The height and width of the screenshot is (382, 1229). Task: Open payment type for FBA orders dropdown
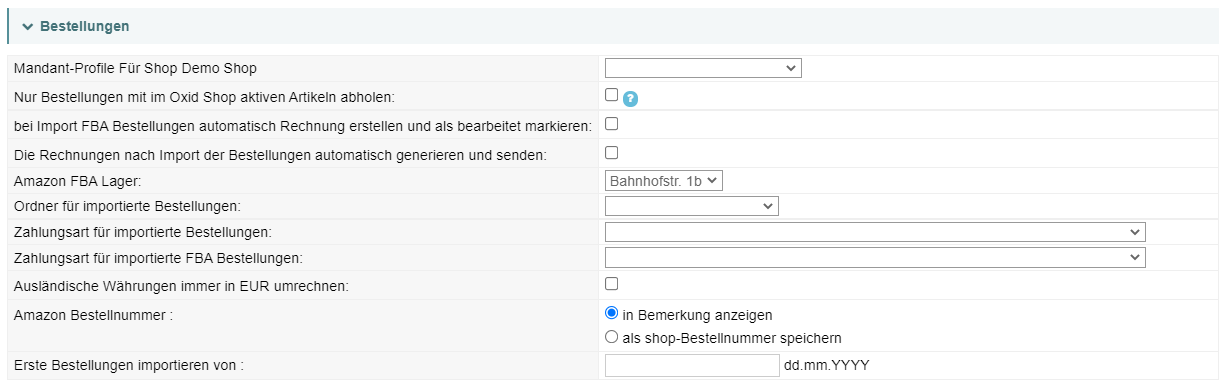coord(875,258)
